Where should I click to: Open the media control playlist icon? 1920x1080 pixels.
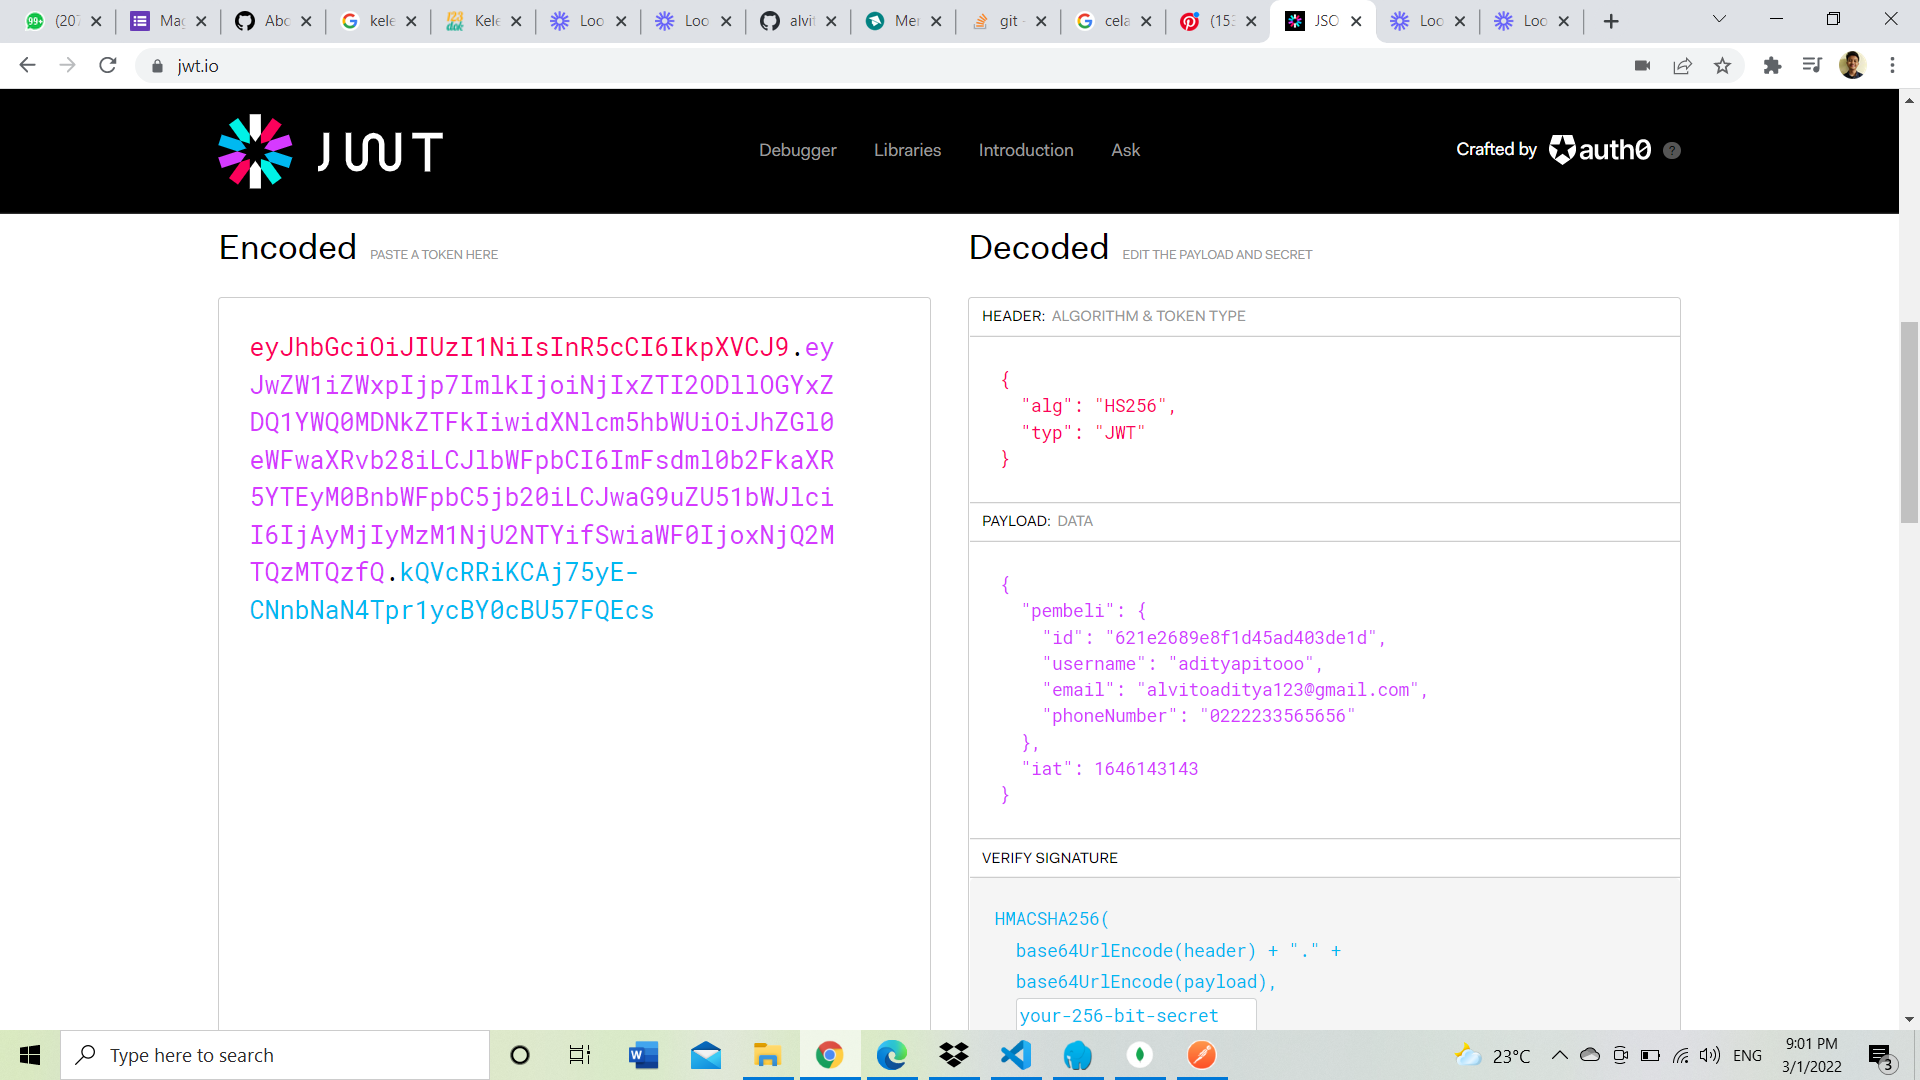[x=1812, y=65]
